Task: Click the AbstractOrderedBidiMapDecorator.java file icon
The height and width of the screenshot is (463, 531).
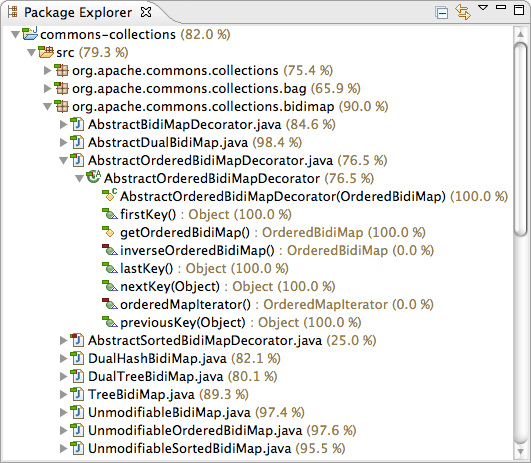Action: click(x=77, y=160)
